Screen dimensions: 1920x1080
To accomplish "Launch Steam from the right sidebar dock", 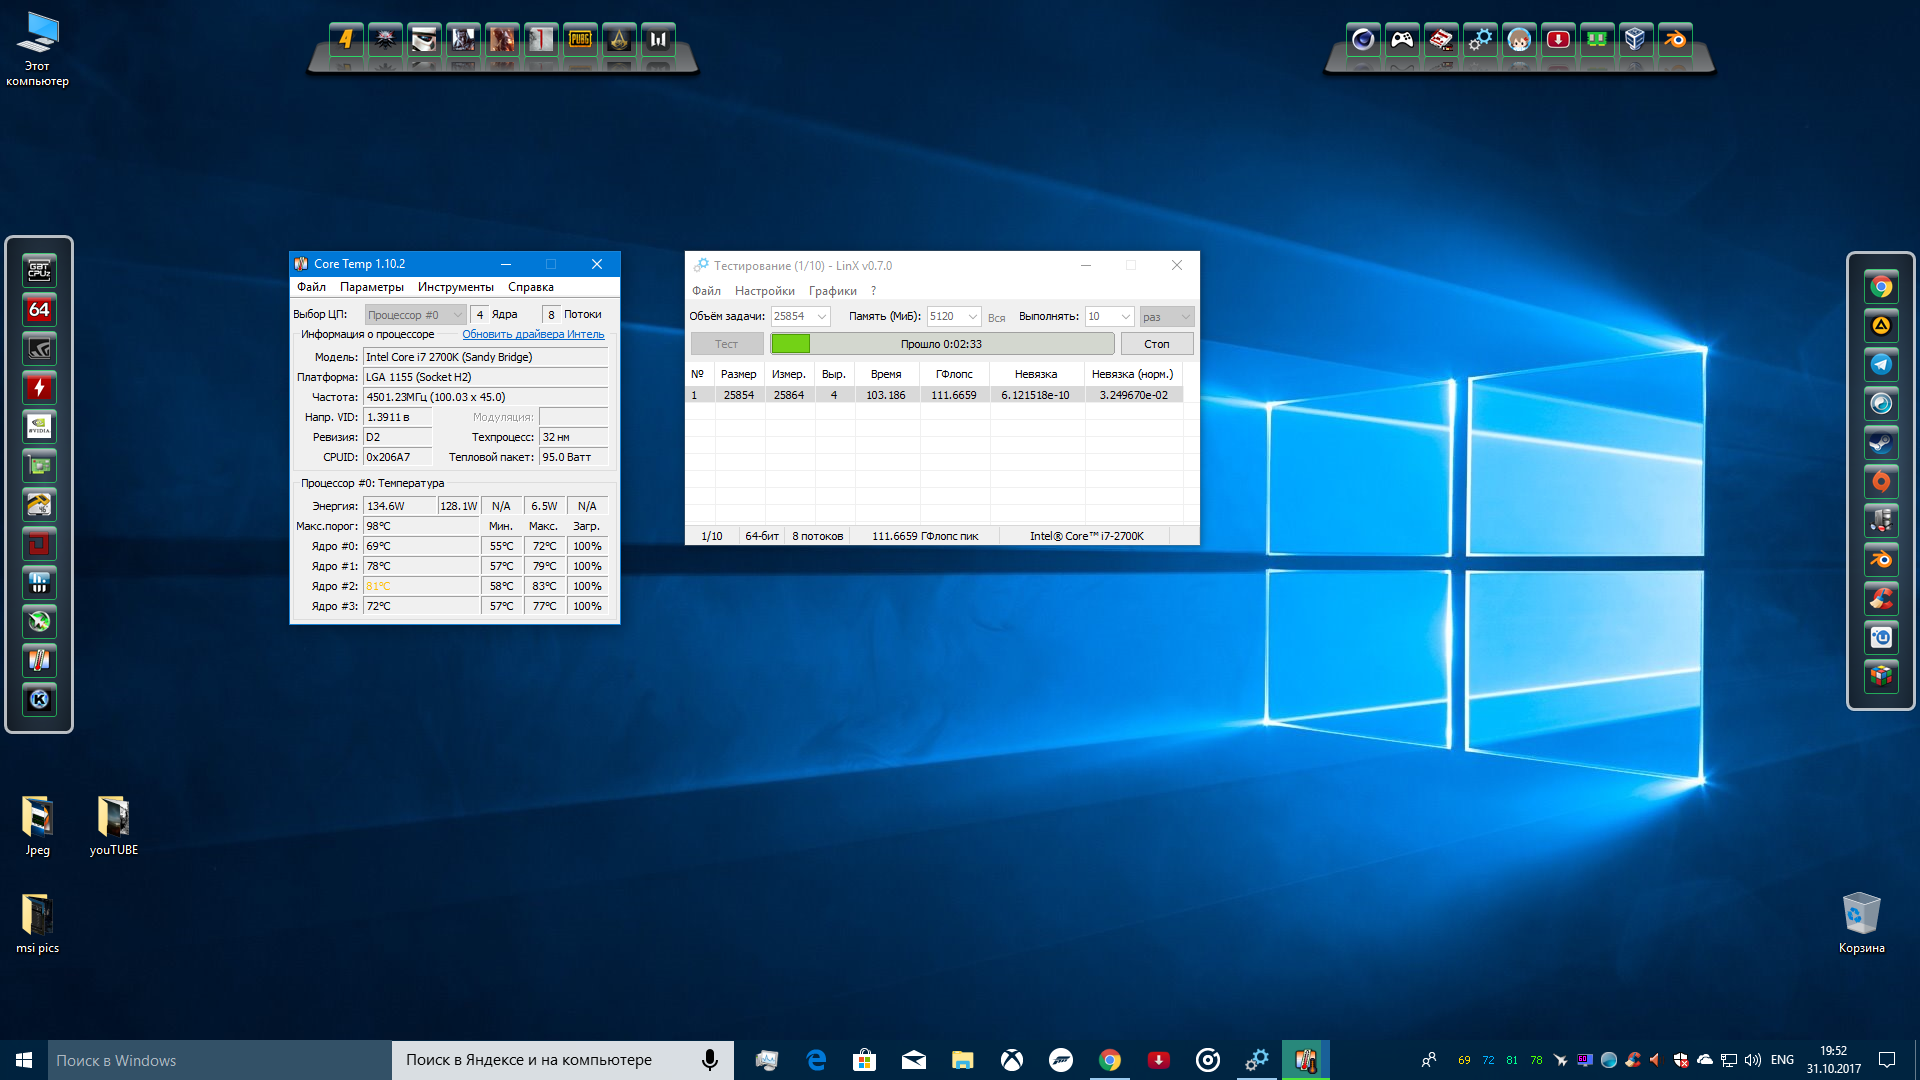I will 1881,443.
